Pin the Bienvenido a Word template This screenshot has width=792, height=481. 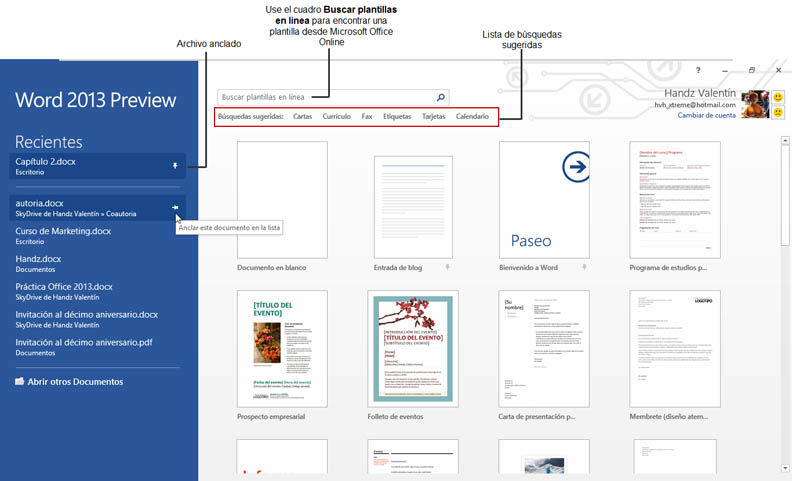coord(584,267)
